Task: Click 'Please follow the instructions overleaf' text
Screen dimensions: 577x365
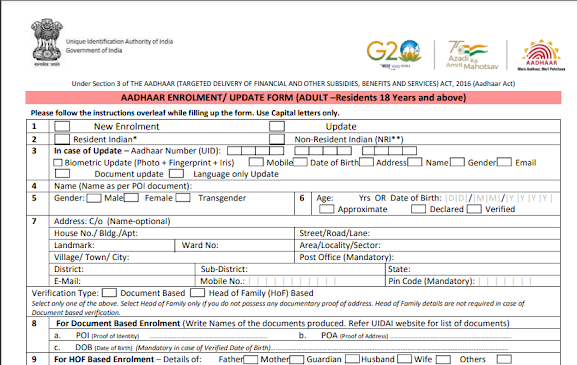Action: pyautogui.click(x=185, y=113)
